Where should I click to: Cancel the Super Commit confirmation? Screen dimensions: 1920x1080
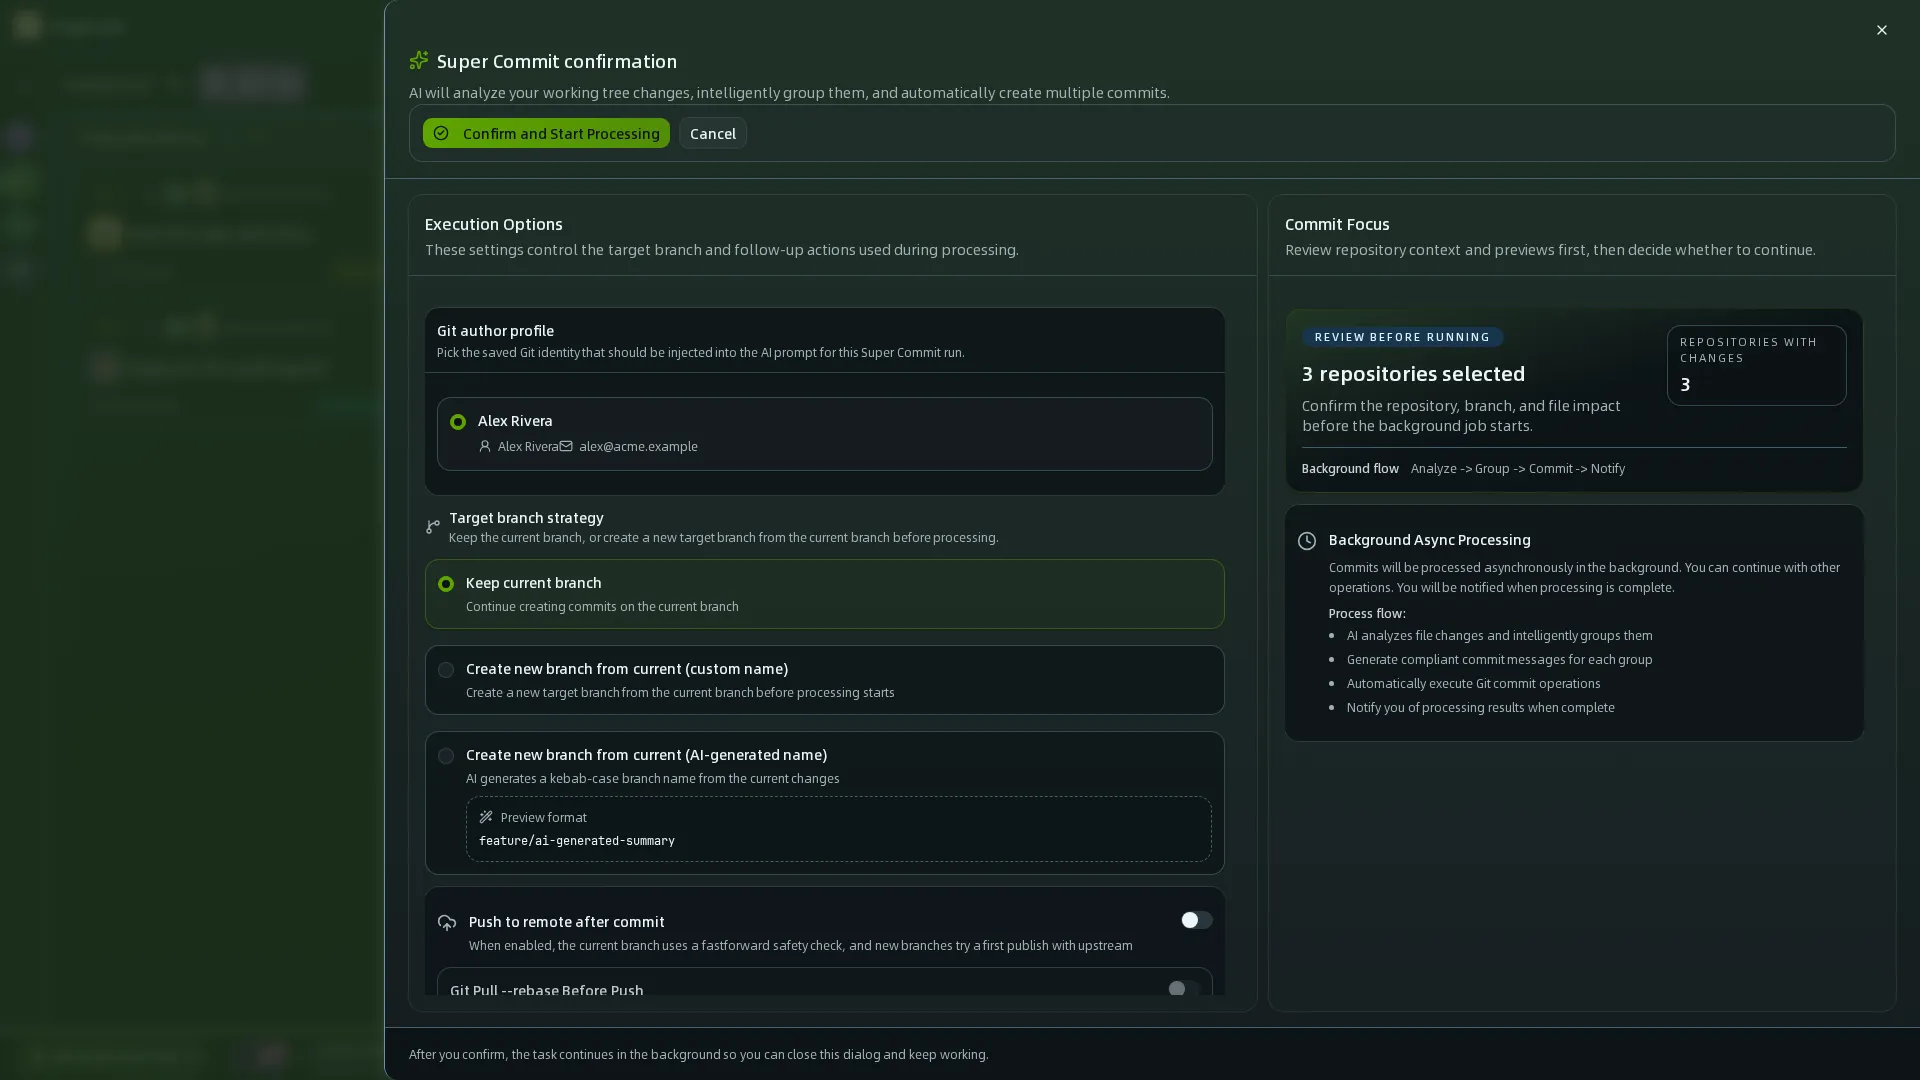pyautogui.click(x=713, y=133)
